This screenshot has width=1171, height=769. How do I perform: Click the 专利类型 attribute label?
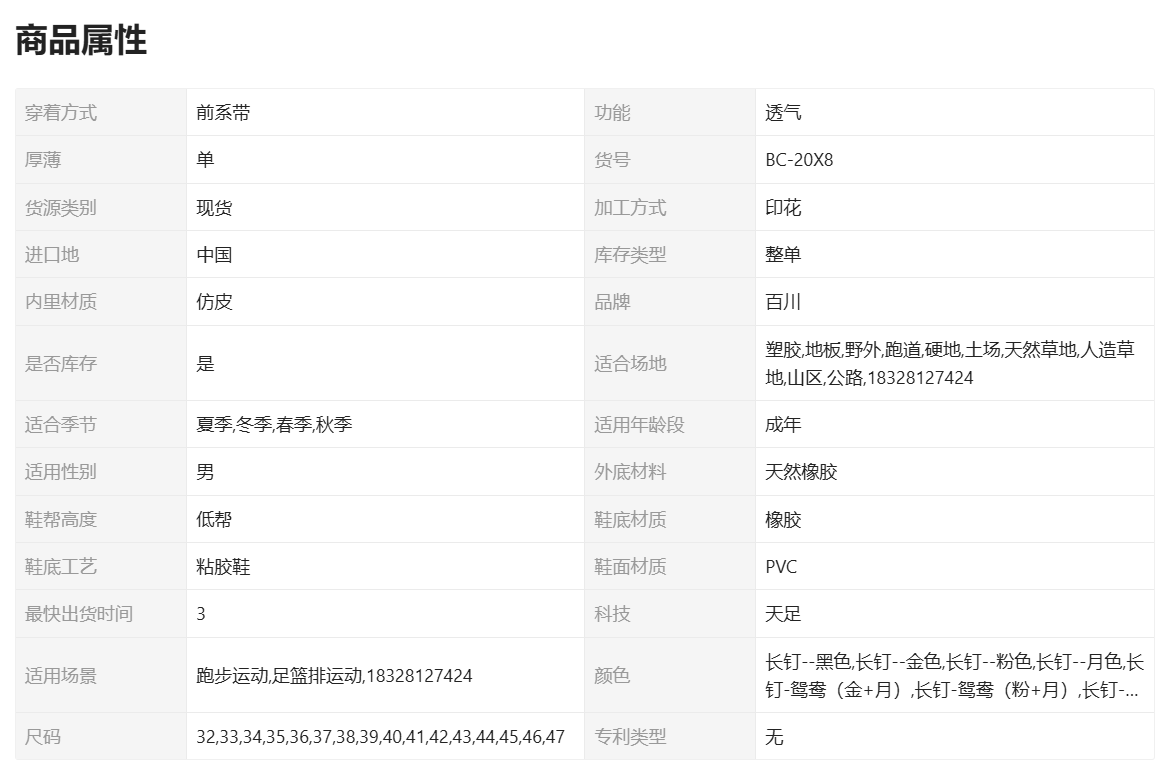pos(630,737)
